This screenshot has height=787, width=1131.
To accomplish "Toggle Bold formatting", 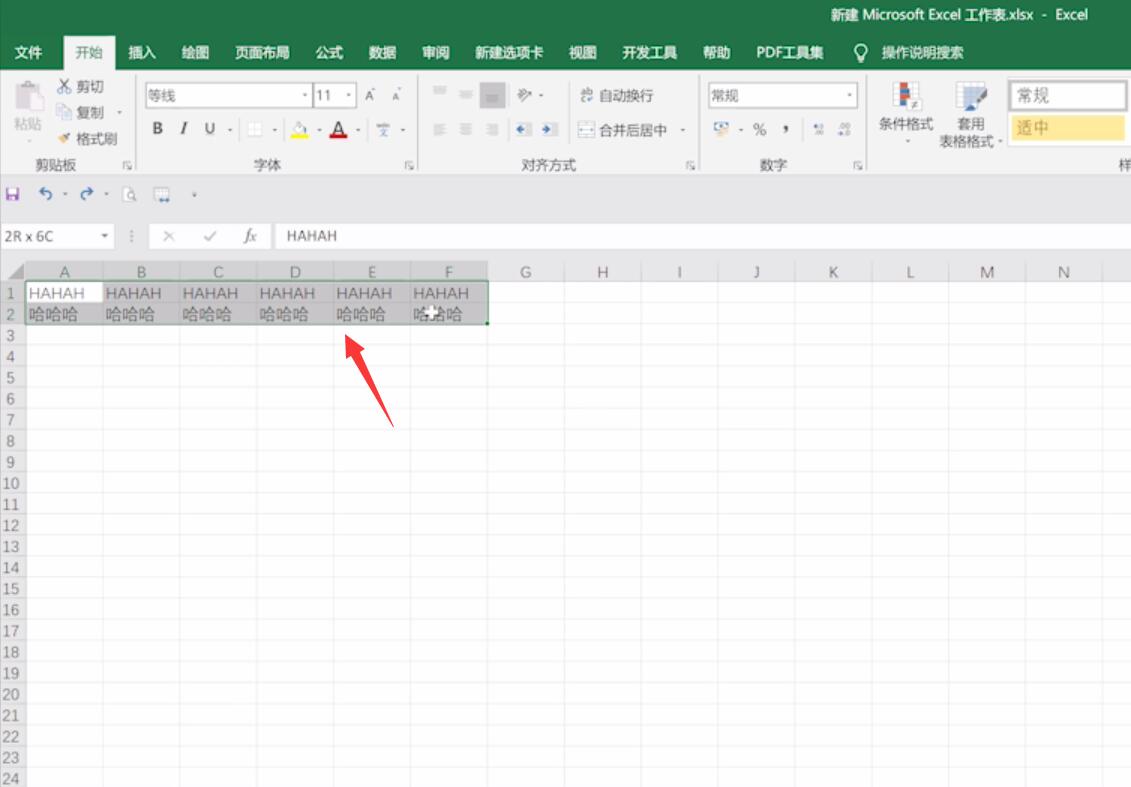I will [158, 129].
